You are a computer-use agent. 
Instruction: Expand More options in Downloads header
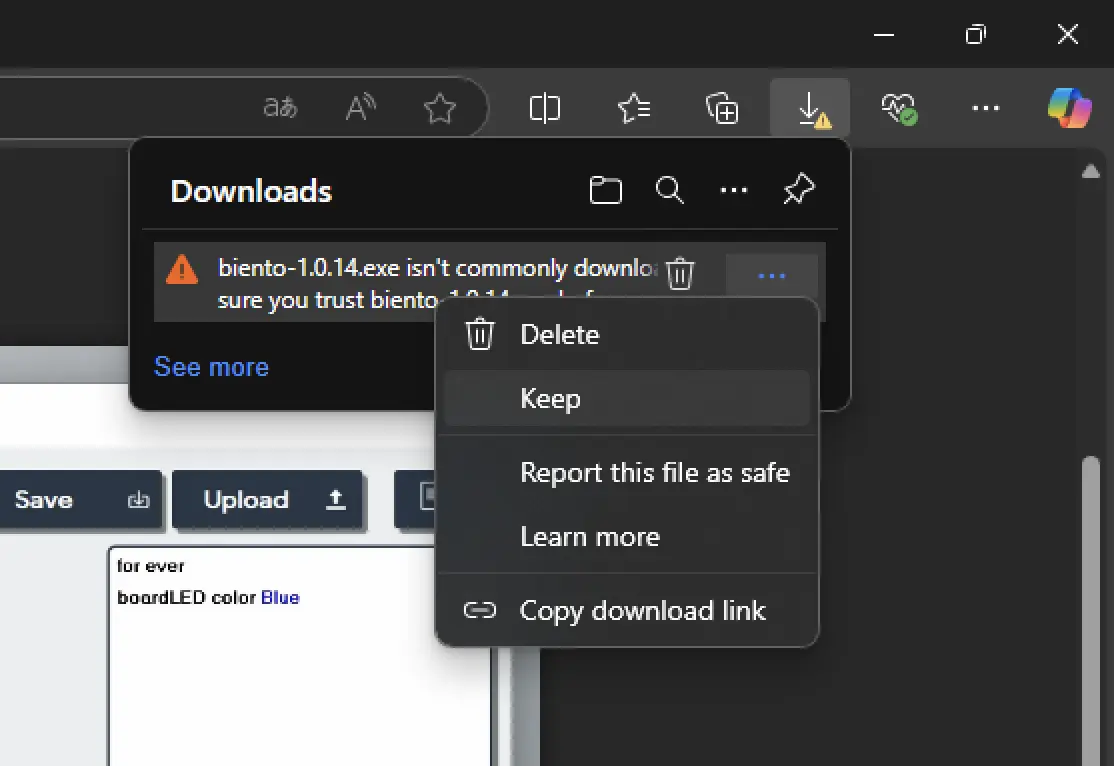click(x=734, y=190)
